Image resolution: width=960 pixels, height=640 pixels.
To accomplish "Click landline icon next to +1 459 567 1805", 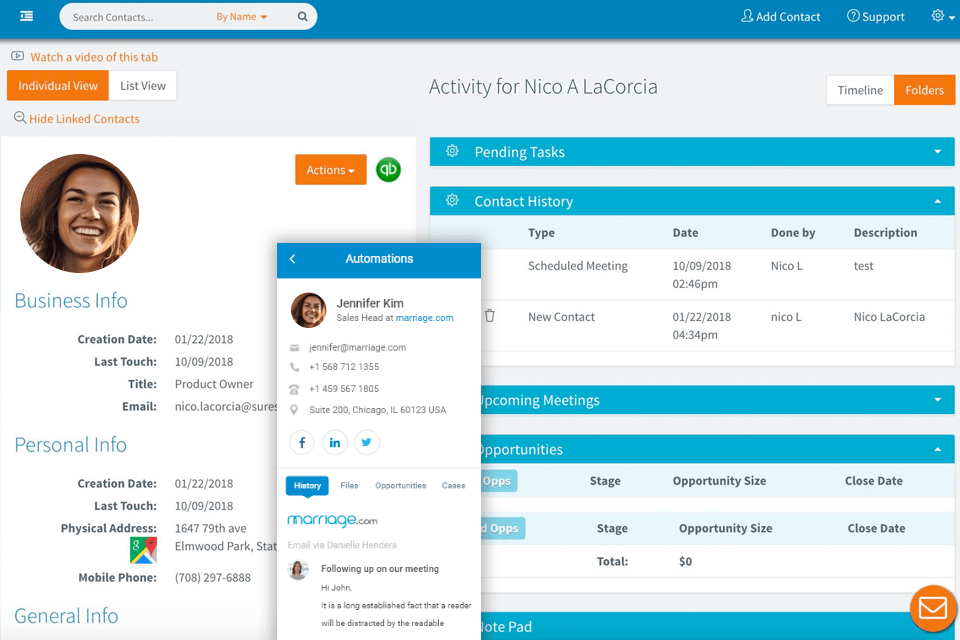I will 294,389.
